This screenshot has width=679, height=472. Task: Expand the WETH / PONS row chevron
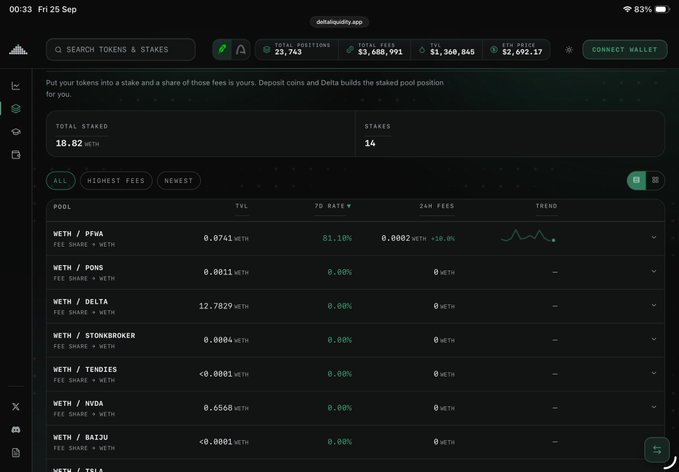654,272
